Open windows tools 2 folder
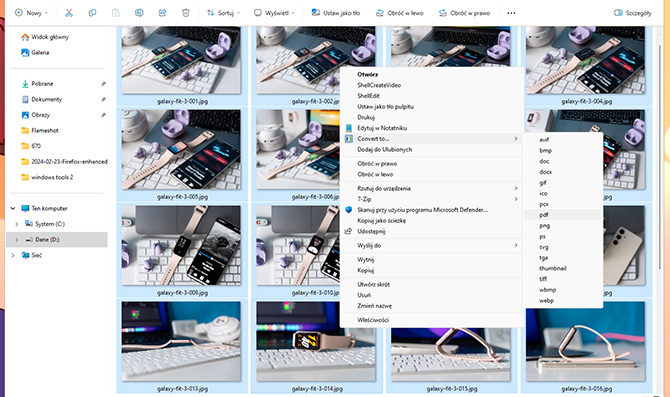The width and height of the screenshot is (670, 397). [47, 177]
